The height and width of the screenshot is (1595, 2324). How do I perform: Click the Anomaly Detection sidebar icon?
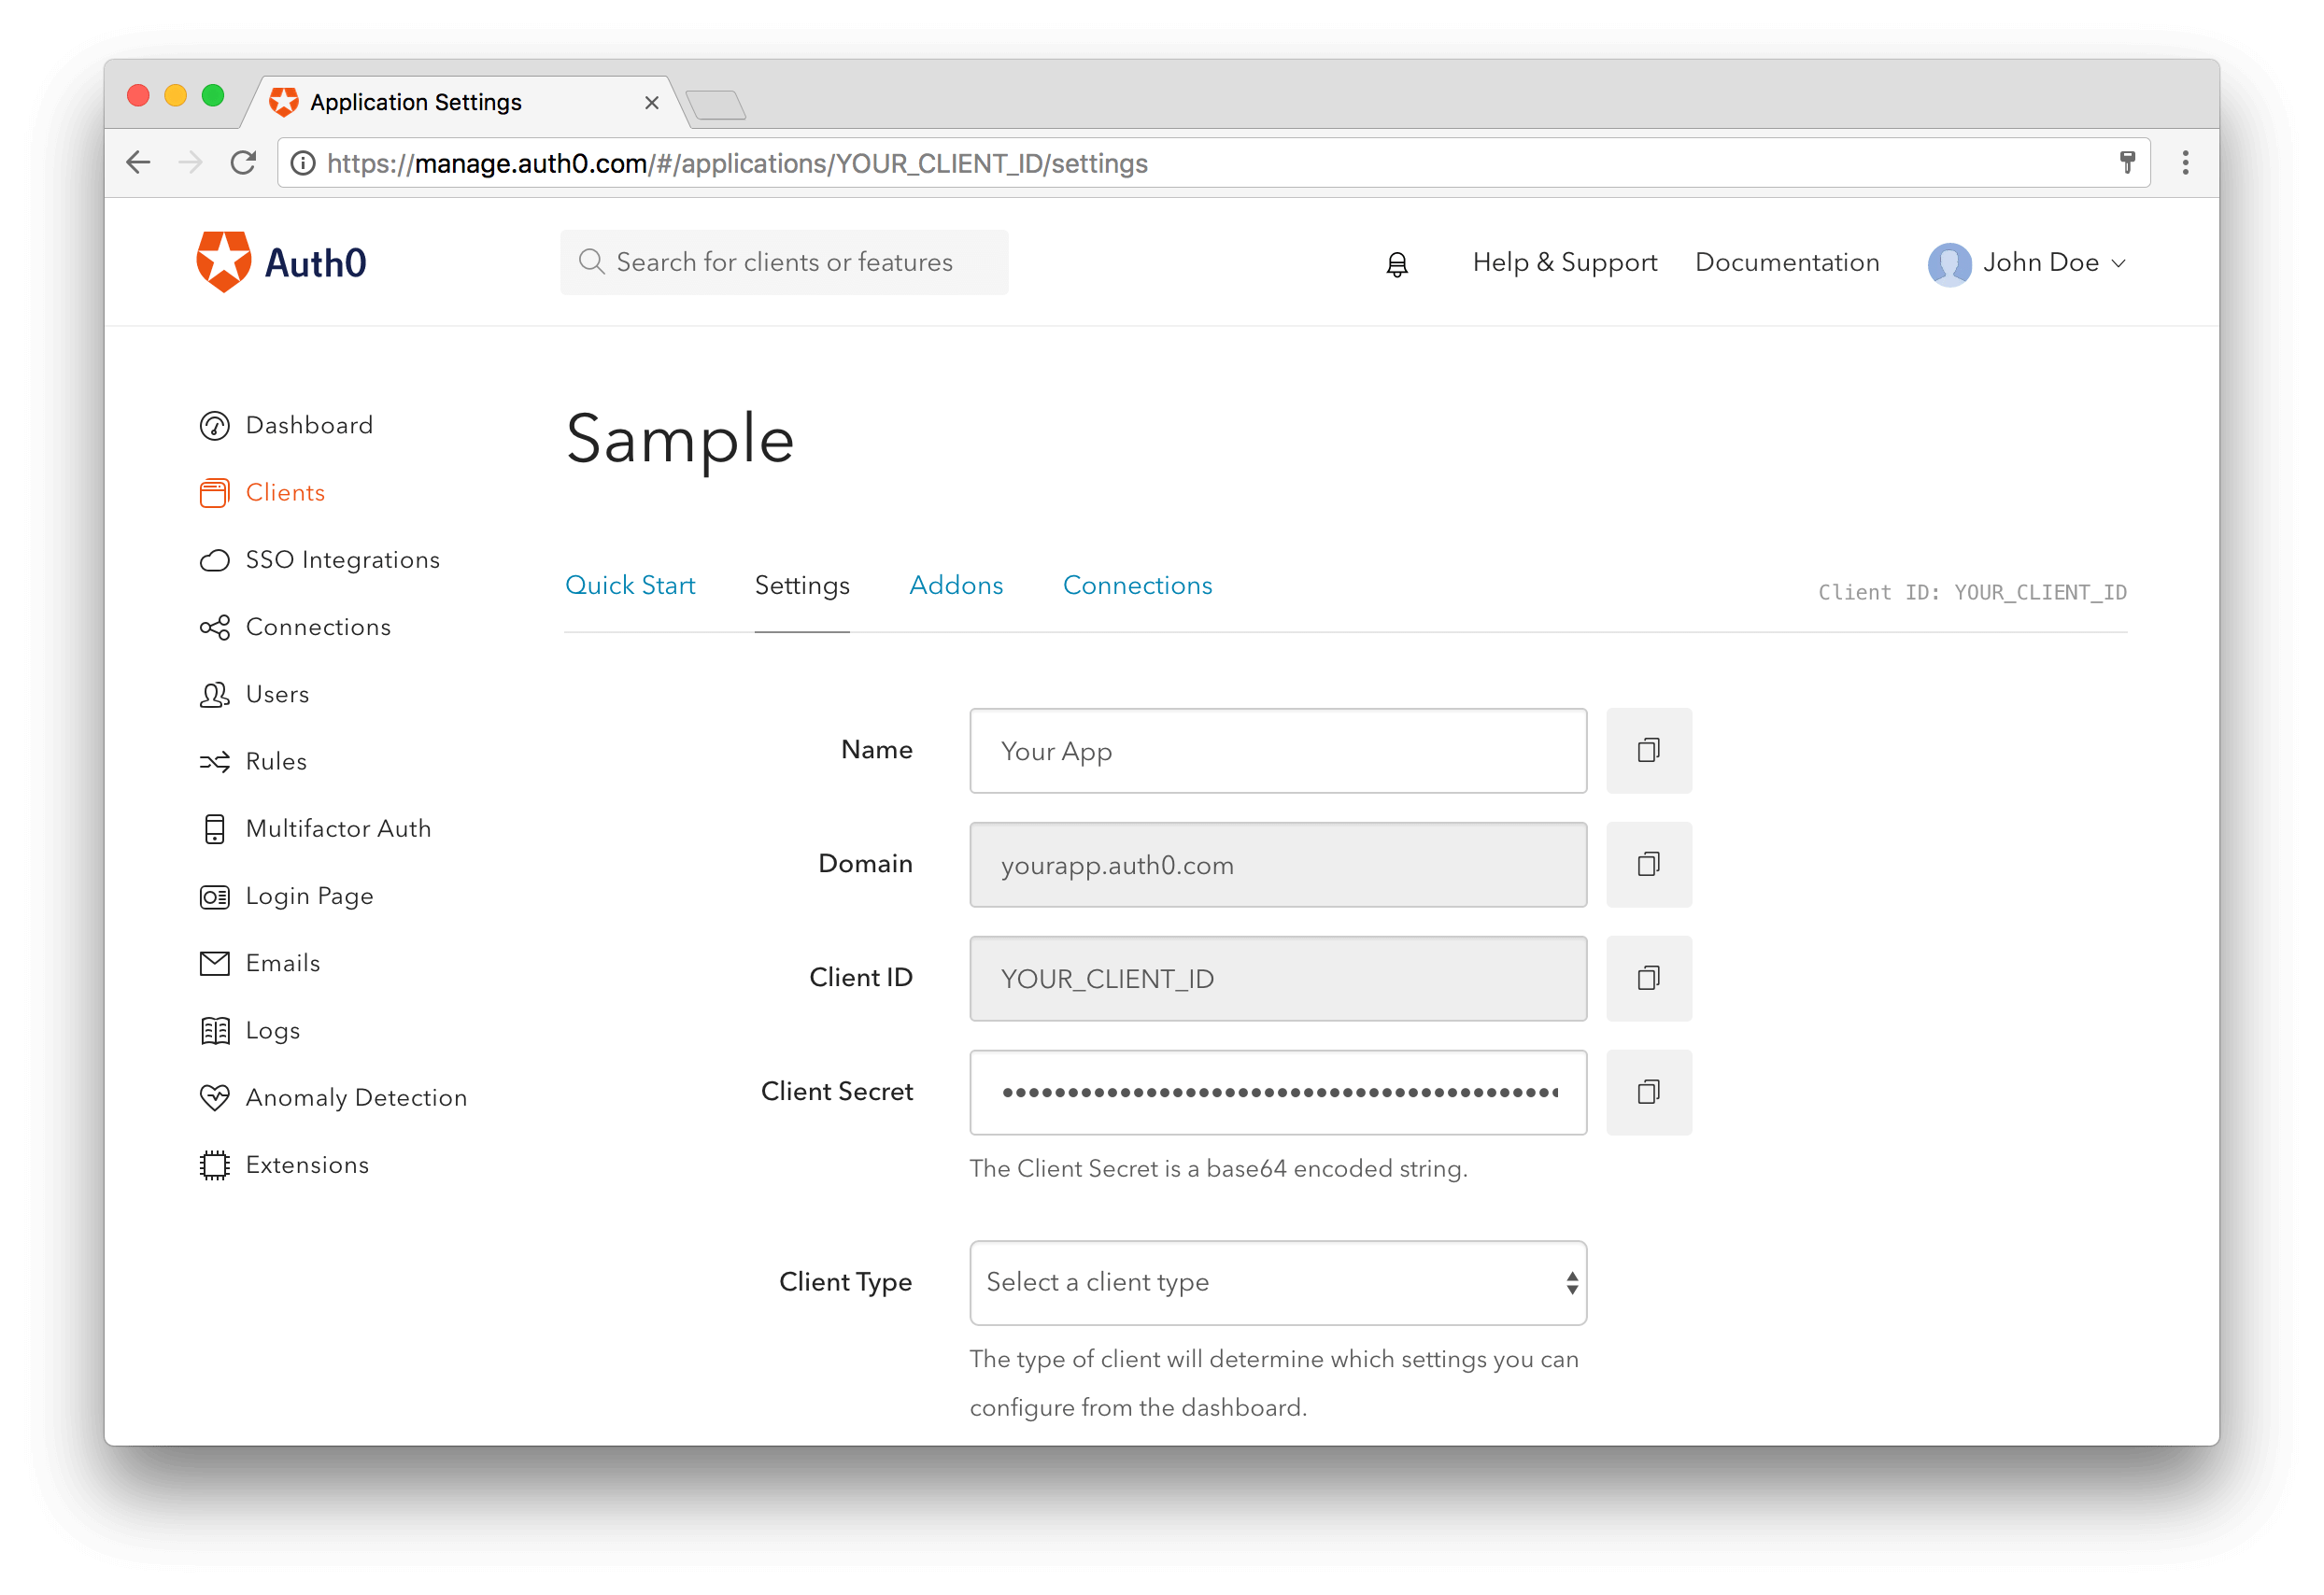(214, 1097)
